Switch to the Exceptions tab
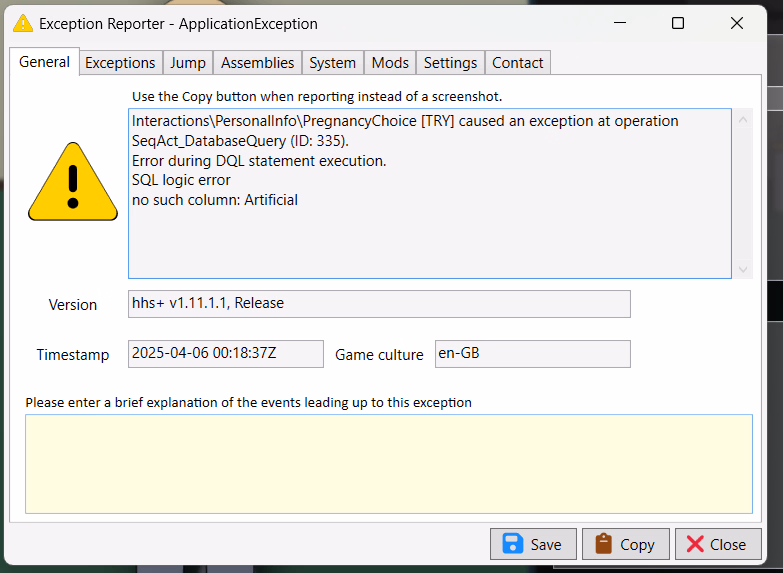This screenshot has width=783, height=573. [x=120, y=62]
